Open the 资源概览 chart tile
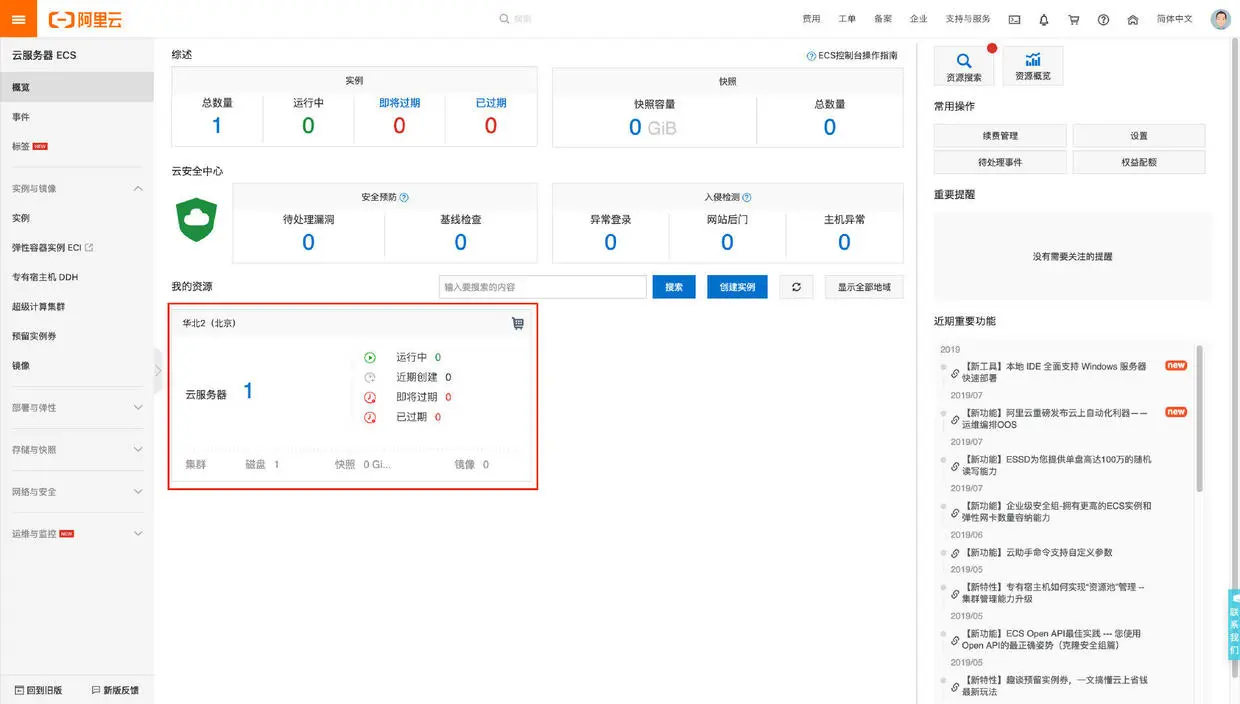The image size is (1240, 704). pos(1033,66)
